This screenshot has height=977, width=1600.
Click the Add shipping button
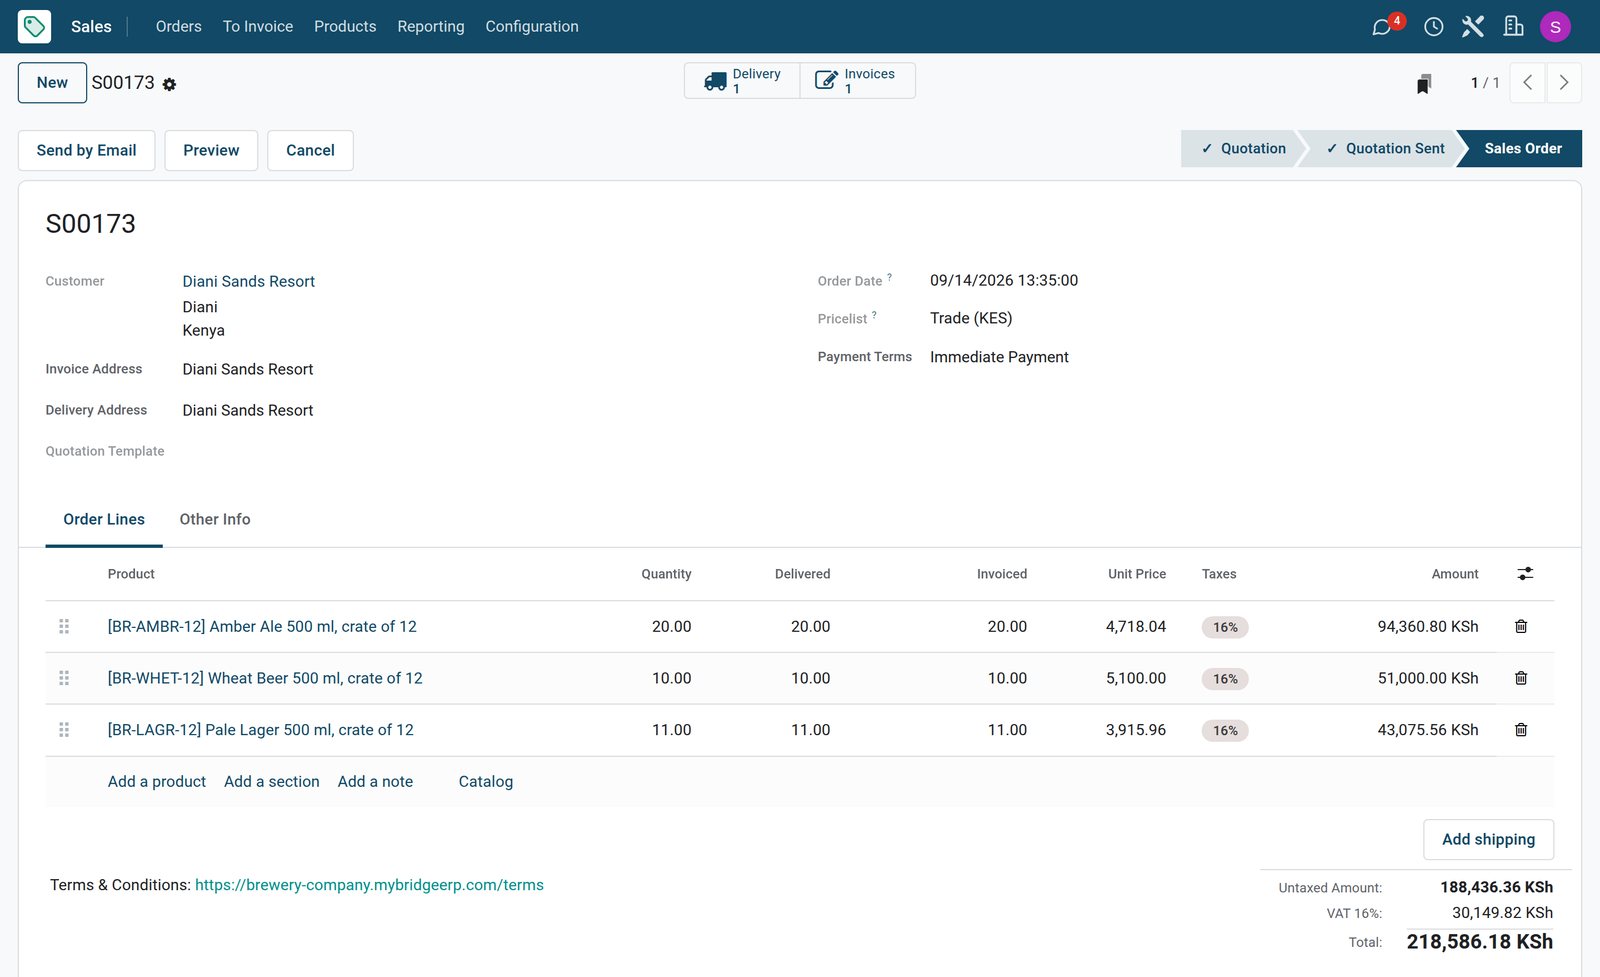pos(1488,840)
